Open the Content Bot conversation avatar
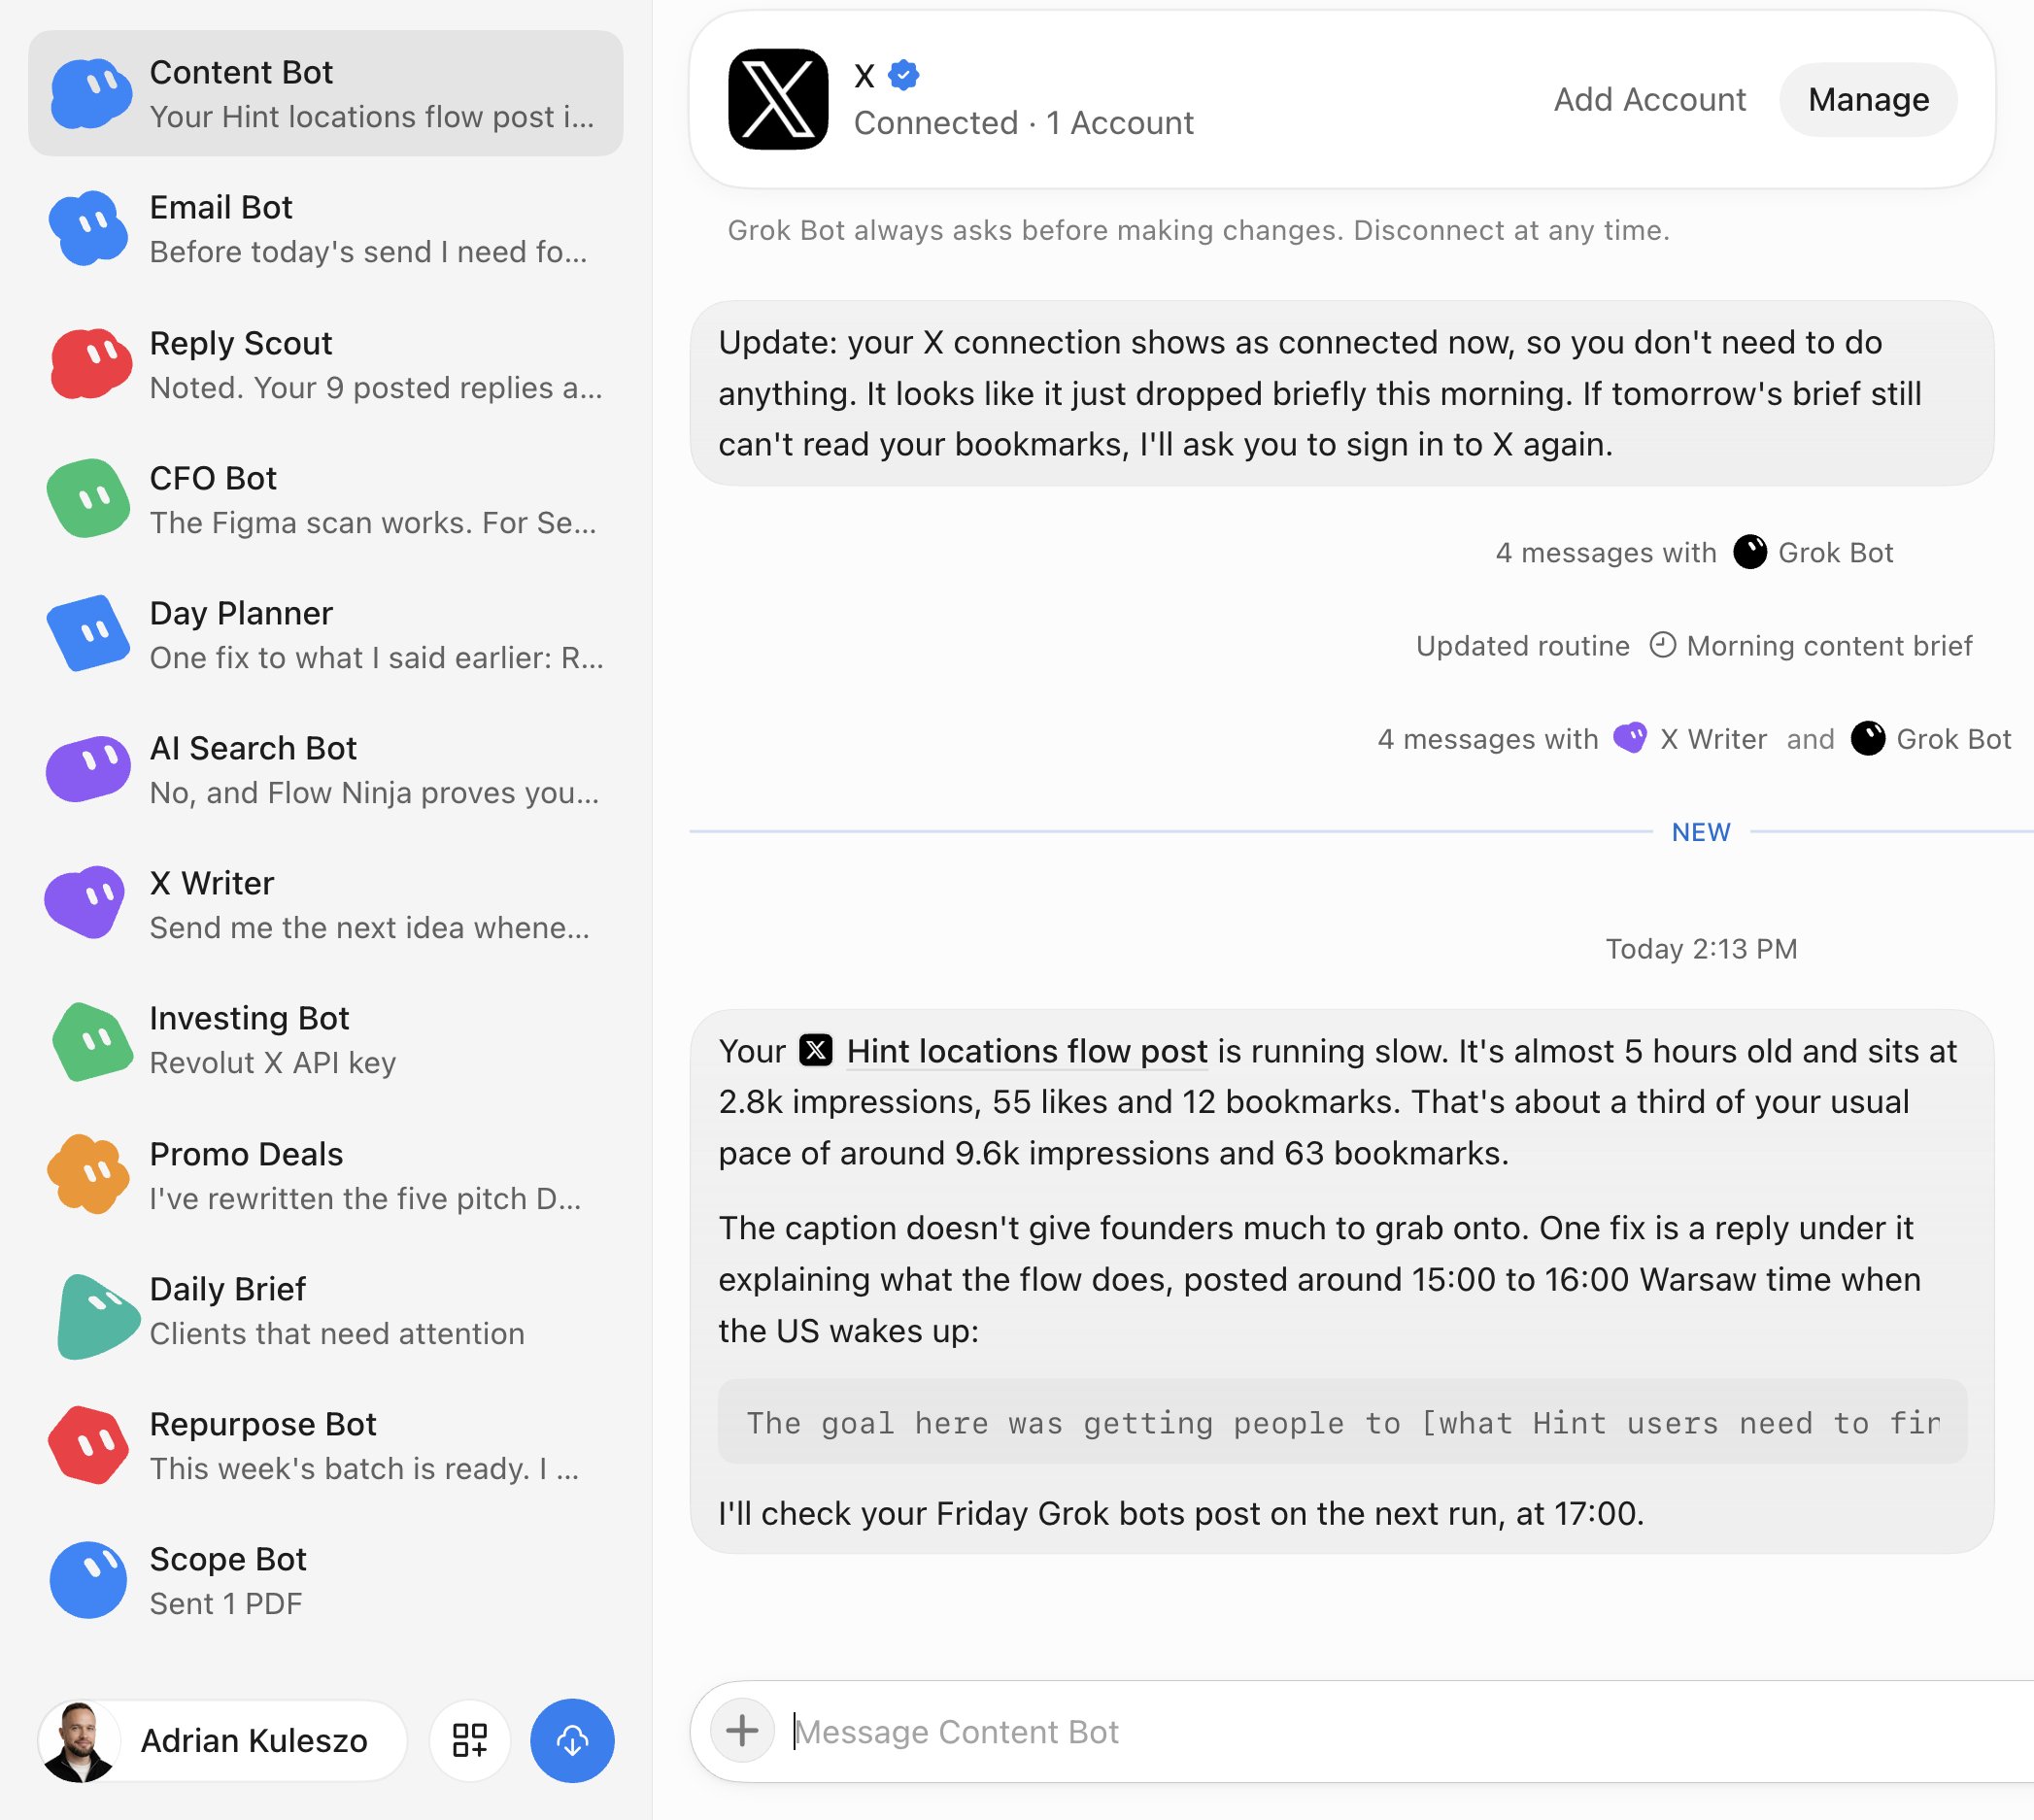Viewport: 2034px width, 1820px height. click(90, 94)
